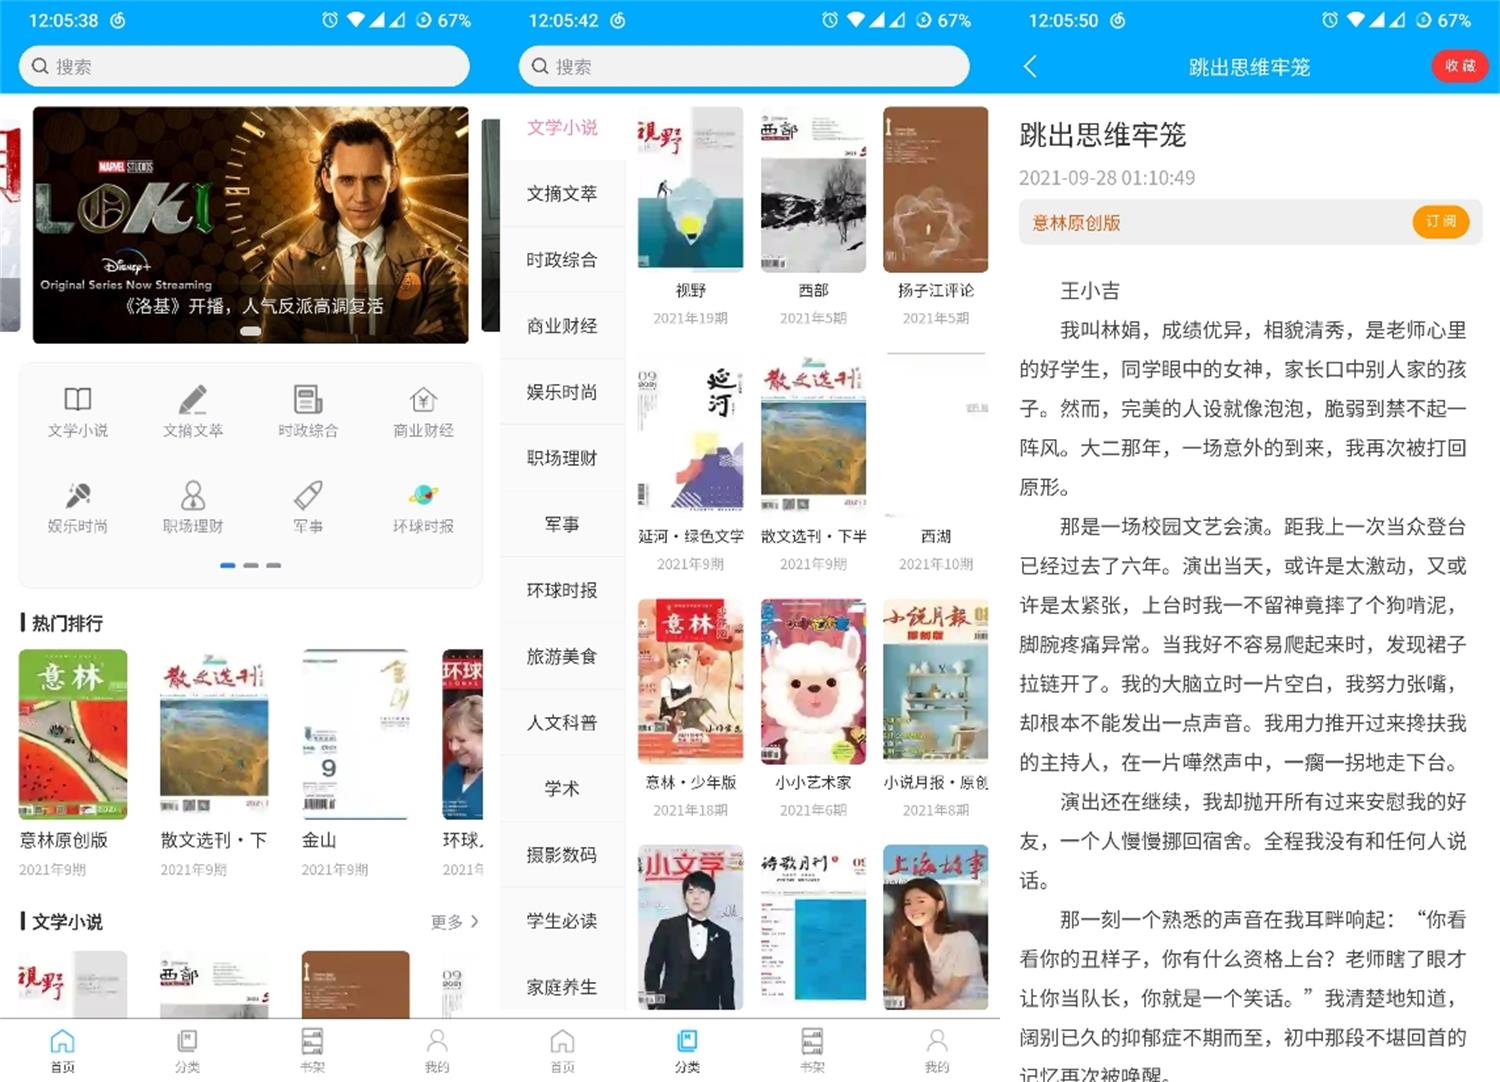Screen dimensions: 1500x1082
Task: Go back using the arrow on article page
Action: 1030,66
